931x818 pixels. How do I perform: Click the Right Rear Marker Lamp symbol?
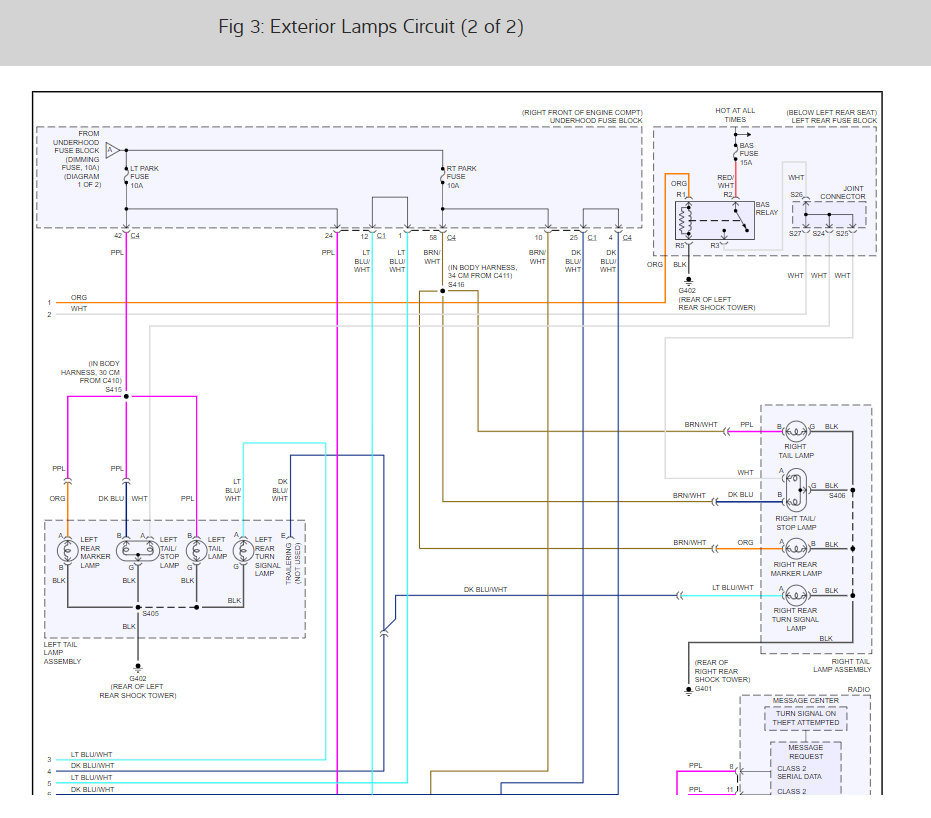tap(796, 548)
